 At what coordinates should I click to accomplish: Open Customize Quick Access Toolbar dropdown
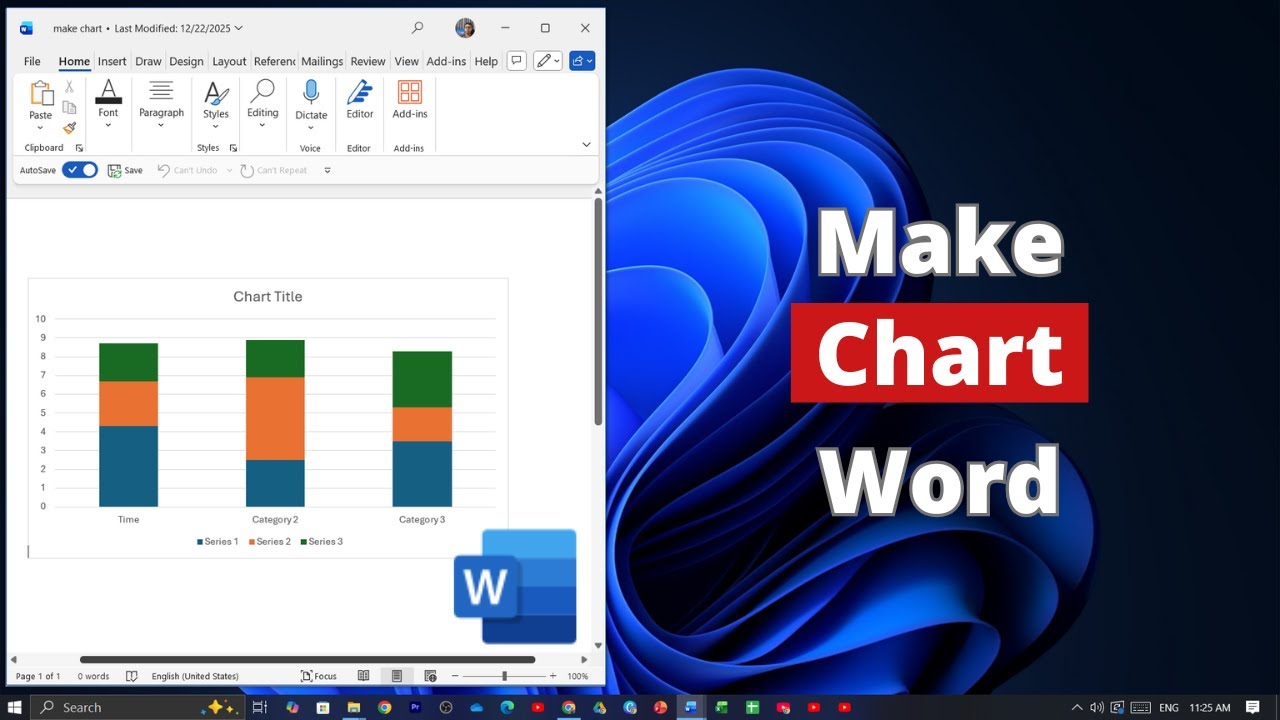tap(327, 170)
